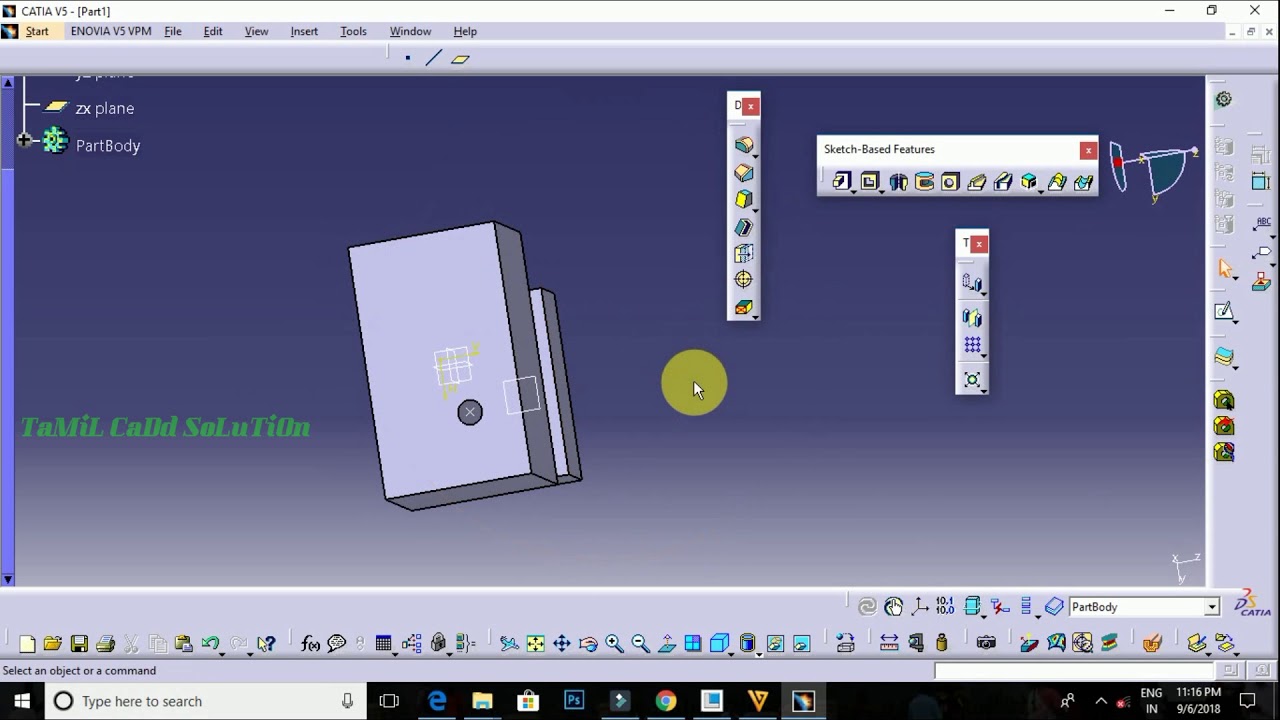The width and height of the screenshot is (1280, 720).
Task: Pick the Rib tool
Action: point(977,181)
